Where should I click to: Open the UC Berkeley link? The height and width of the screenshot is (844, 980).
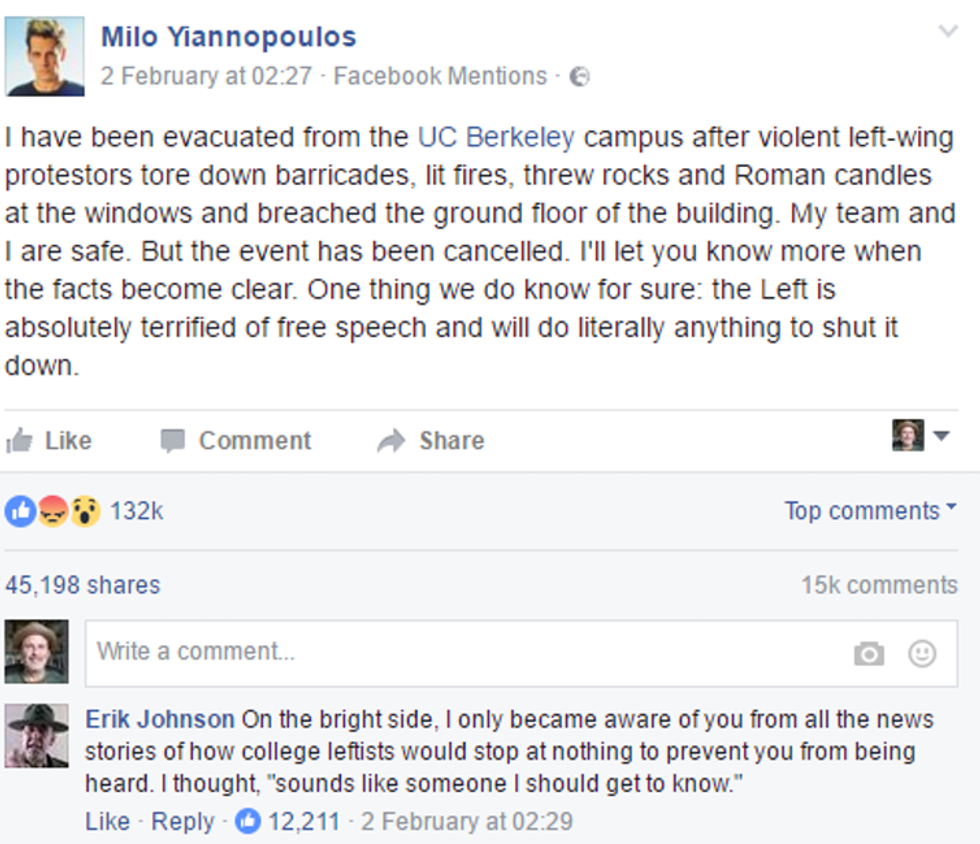pyautogui.click(x=496, y=136)
